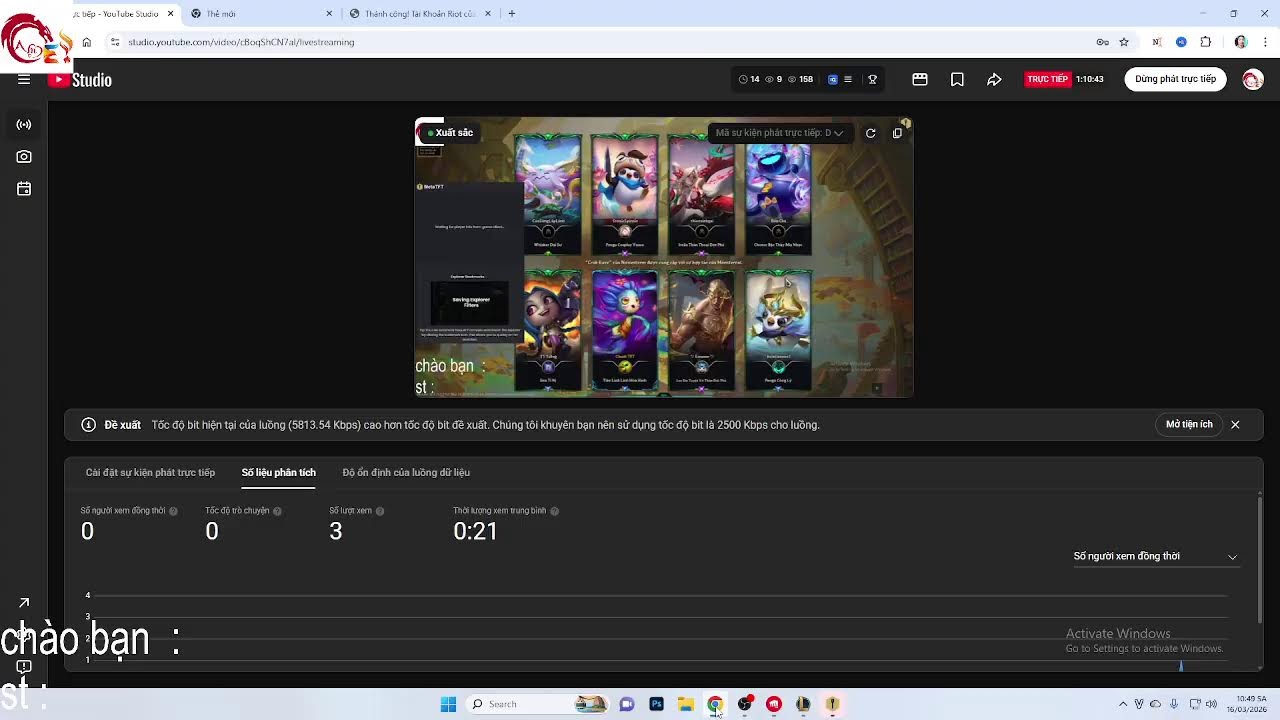The width and height of the screenshot is (1280, 720).
Task: Click the TRỰC TIẾP live badge
Action: (1047, 79)
